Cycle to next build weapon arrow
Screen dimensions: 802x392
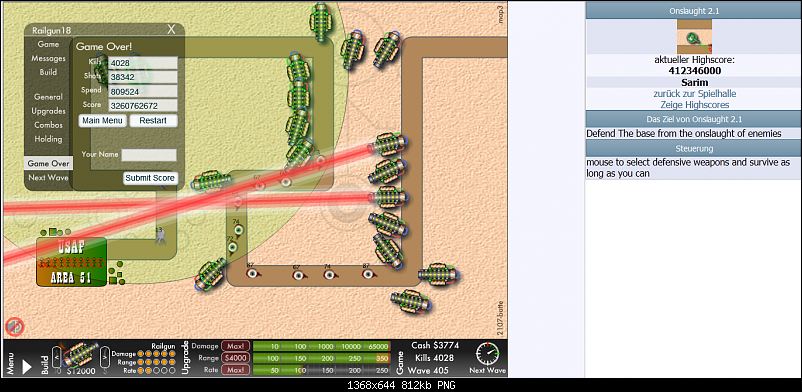coord(104,353)
